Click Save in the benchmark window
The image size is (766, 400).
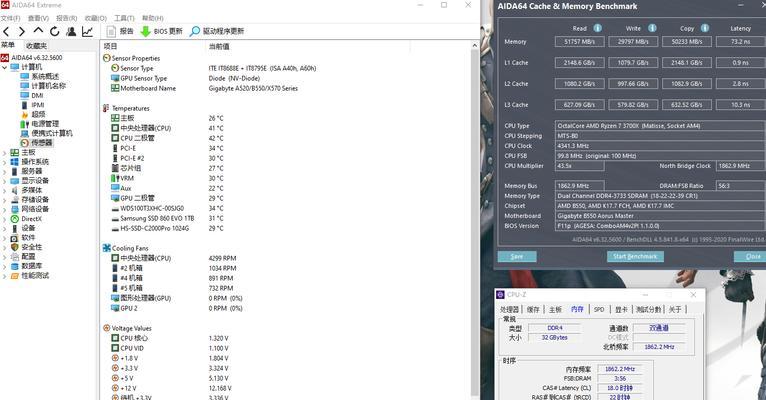[x=517, y=256]
